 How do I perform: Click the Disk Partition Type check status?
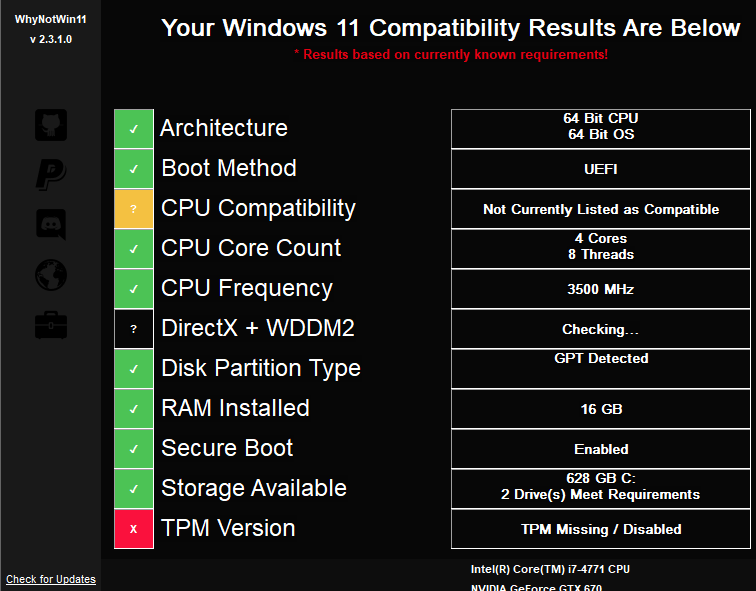tap(134, 369)
